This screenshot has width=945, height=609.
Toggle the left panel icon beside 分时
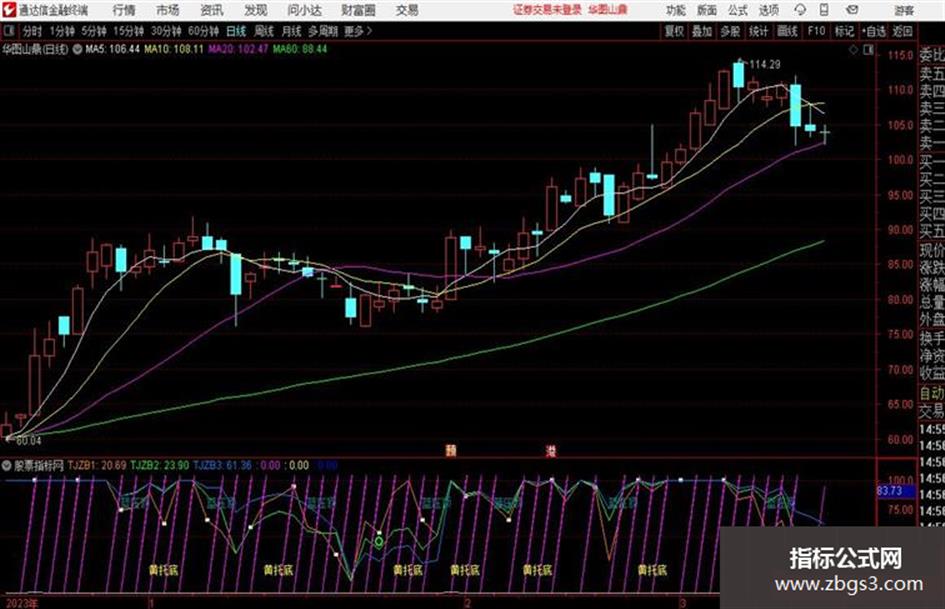point(8,31)
